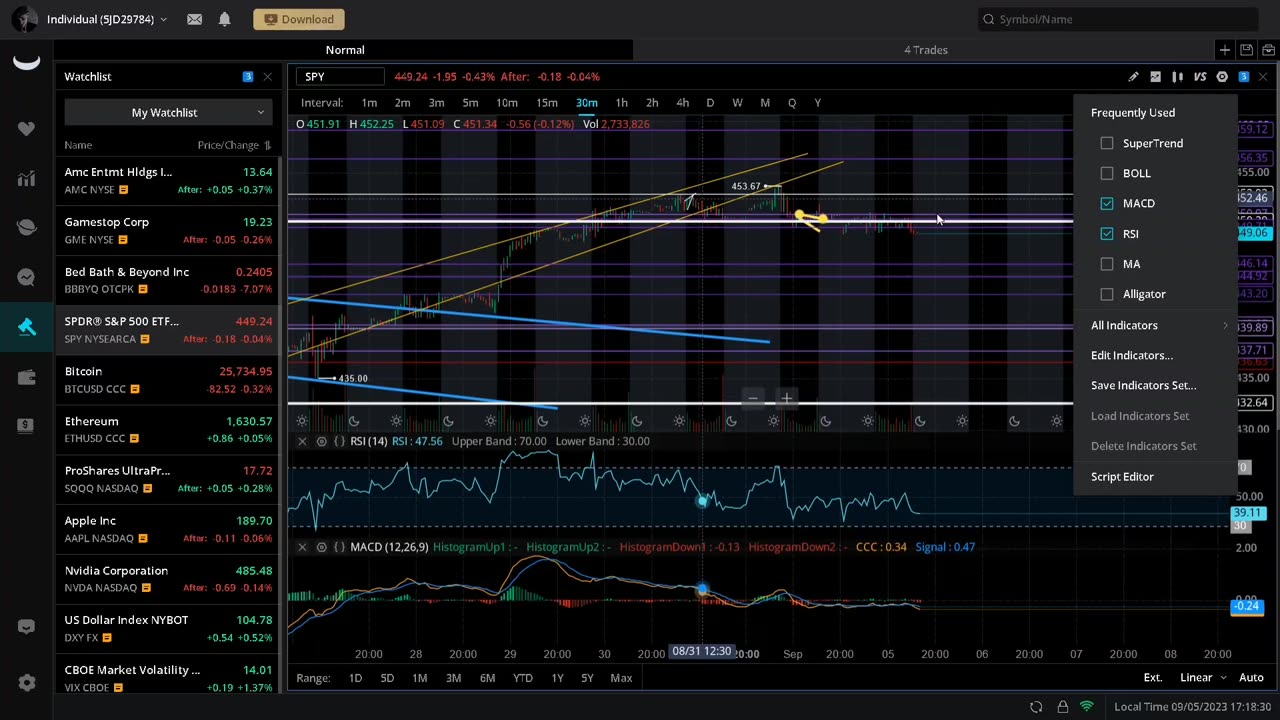Image resolution: width=1280 pixels, height=720 pixels.
Task: Click the Download button
Action: 299,19
